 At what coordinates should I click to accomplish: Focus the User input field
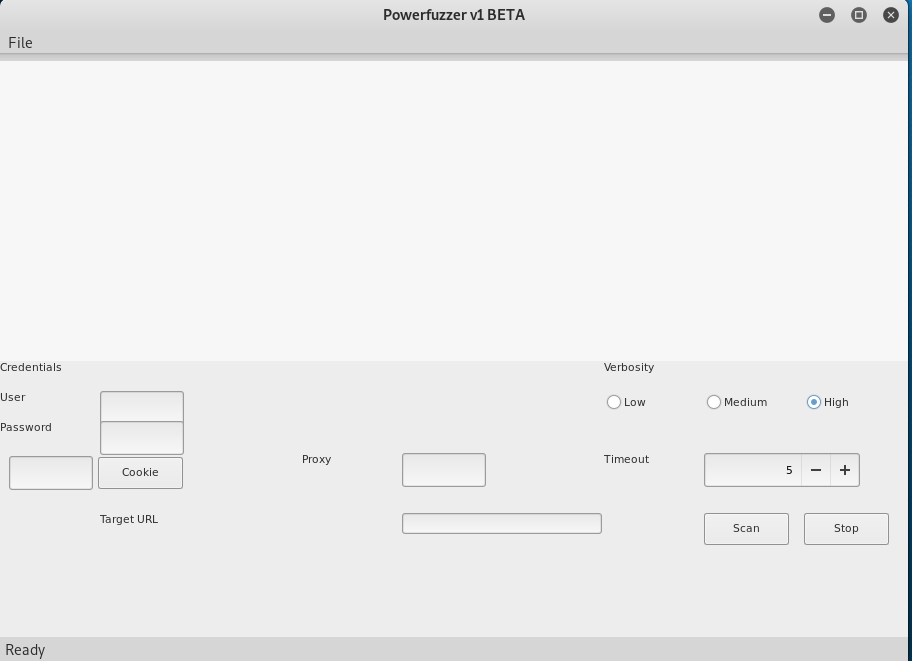pyautogui.click(x=142, y=406)
